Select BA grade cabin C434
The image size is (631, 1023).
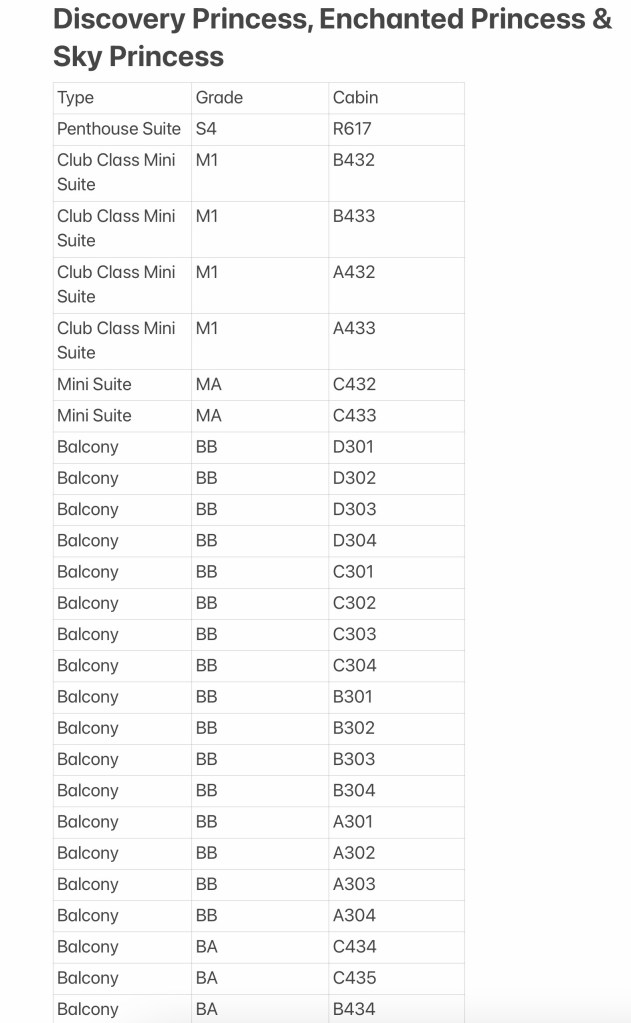pyautogui.click(x=354, y=946)
